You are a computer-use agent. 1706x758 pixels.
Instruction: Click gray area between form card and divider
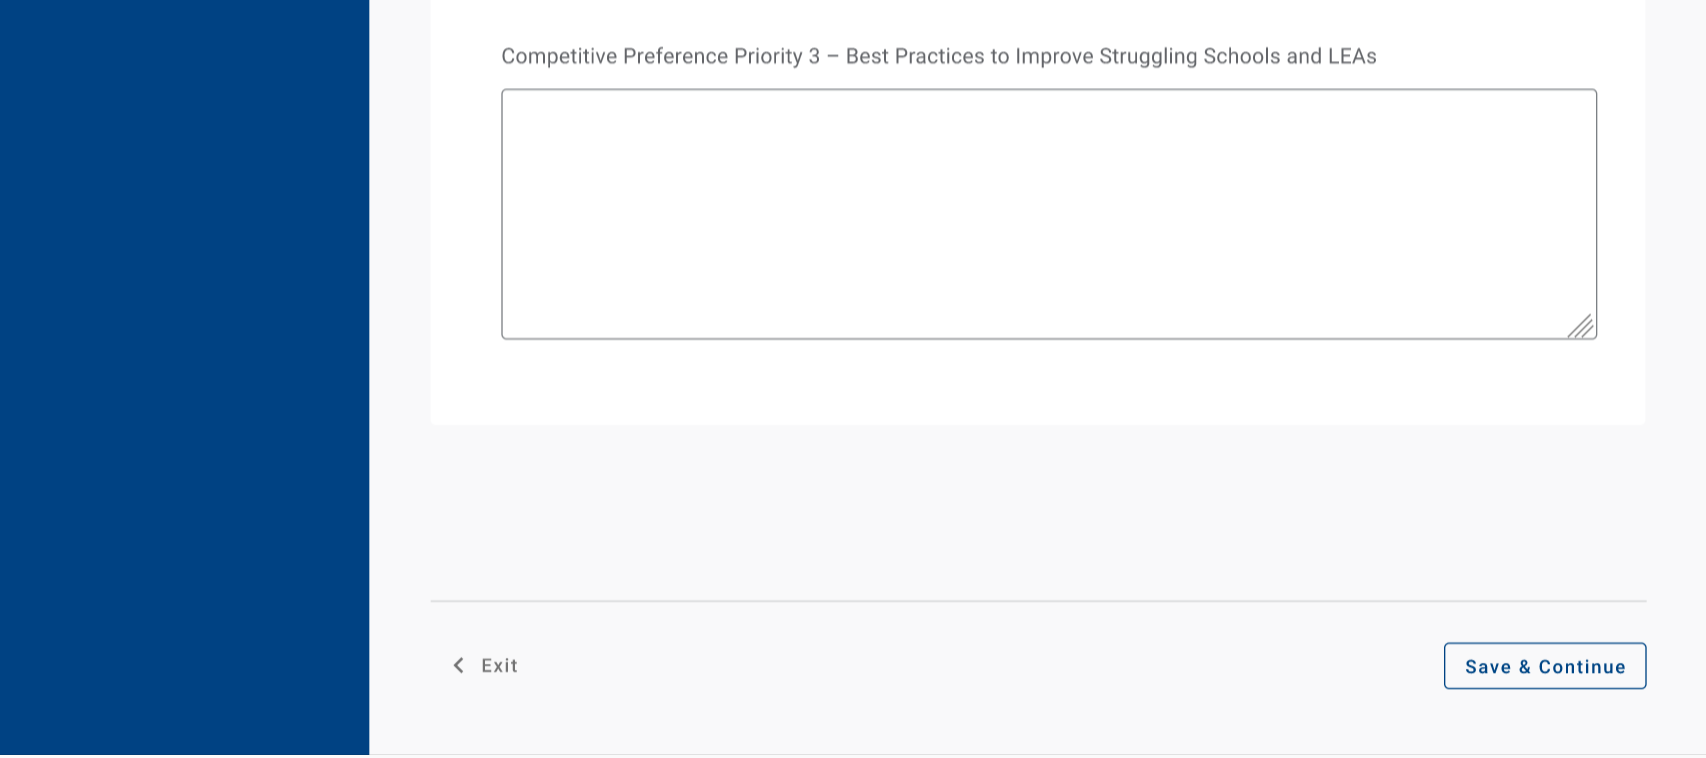[1038, 512]
